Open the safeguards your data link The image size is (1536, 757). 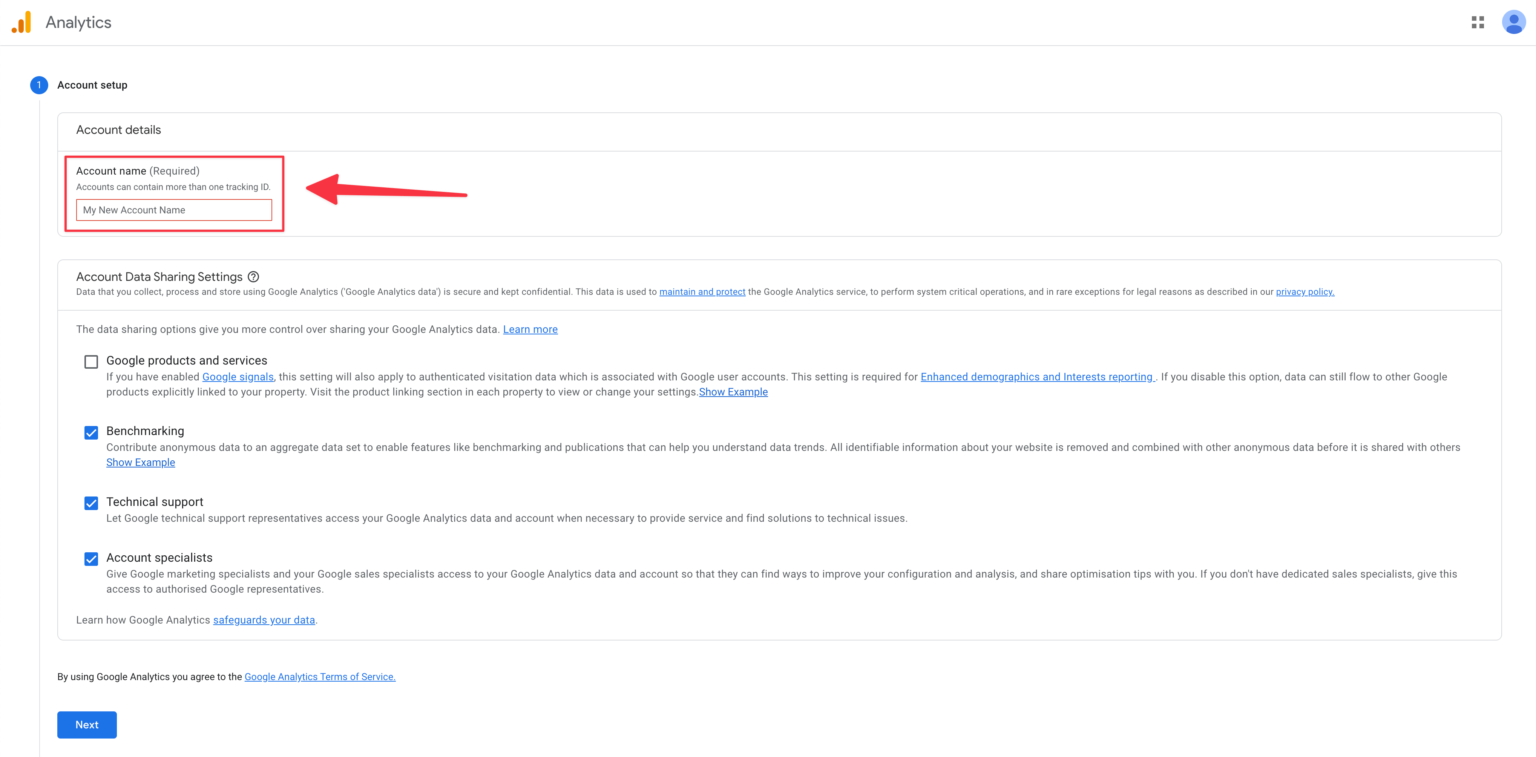263,619
